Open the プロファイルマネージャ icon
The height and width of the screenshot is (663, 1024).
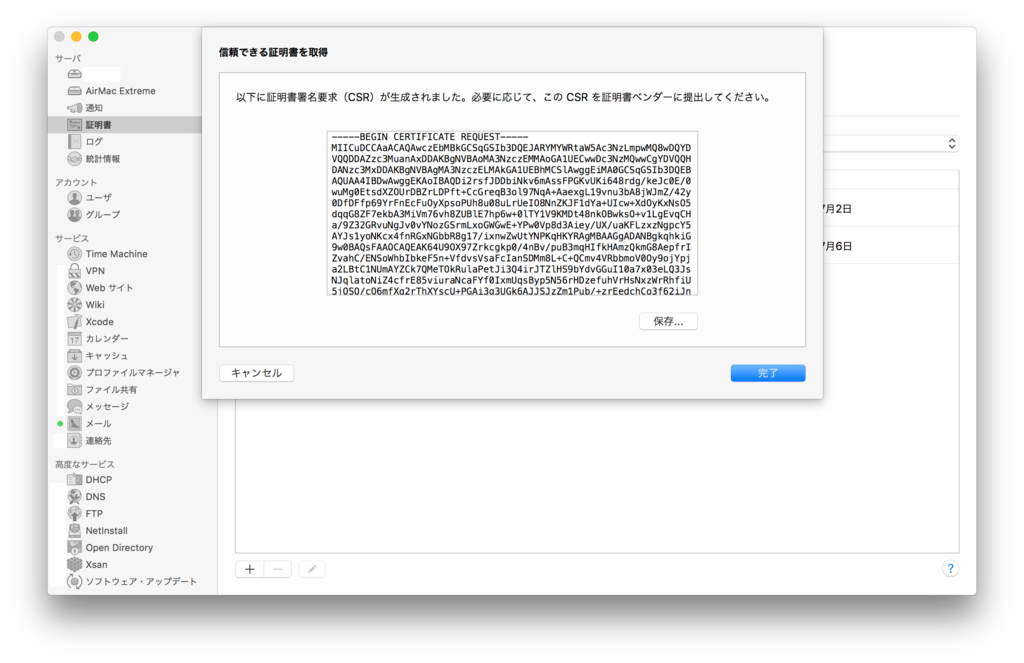coord(74,372)
